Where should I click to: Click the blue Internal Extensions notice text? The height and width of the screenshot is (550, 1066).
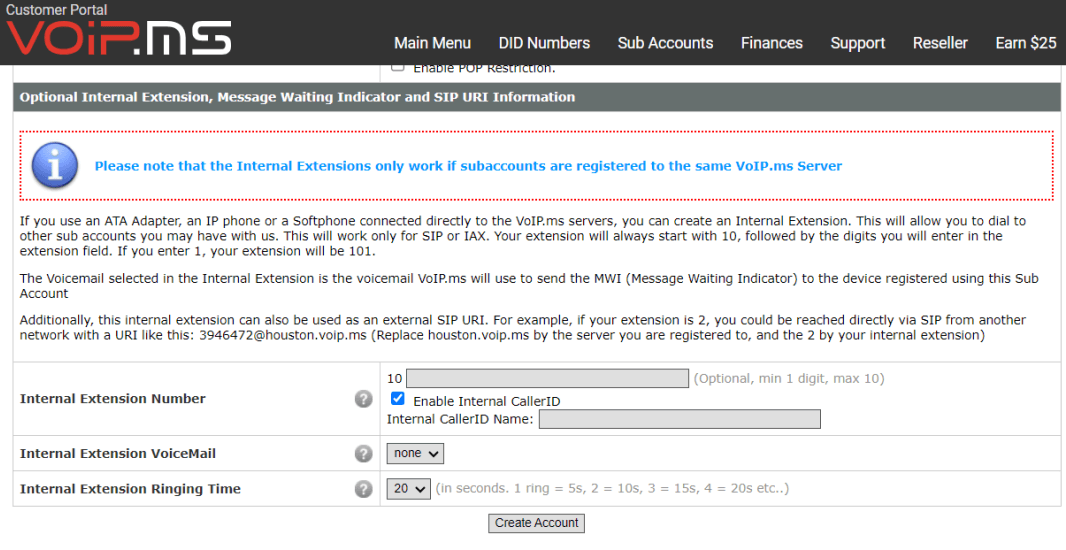[x=468, y=166]
